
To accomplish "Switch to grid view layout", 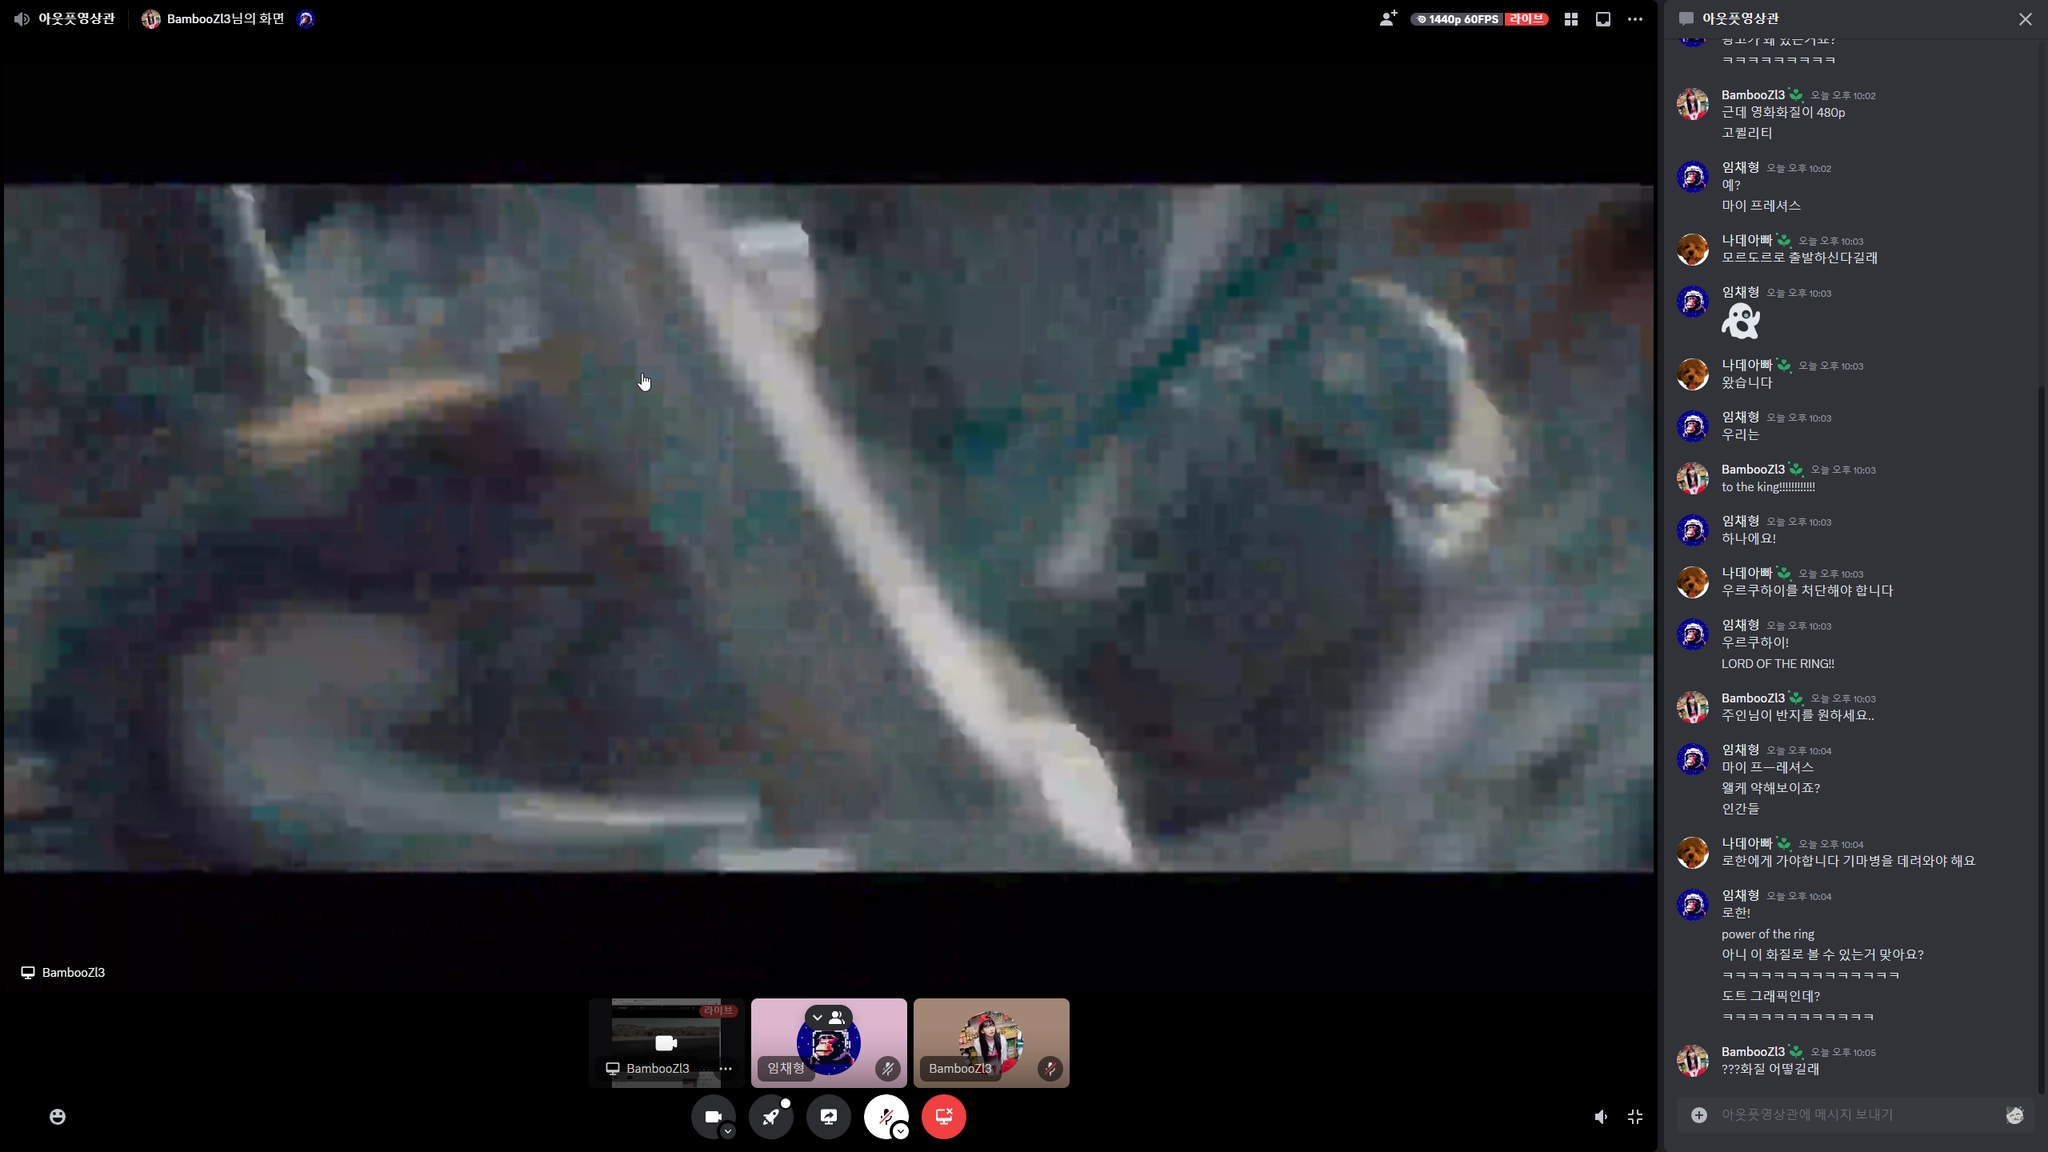I will click(1571, 19).
